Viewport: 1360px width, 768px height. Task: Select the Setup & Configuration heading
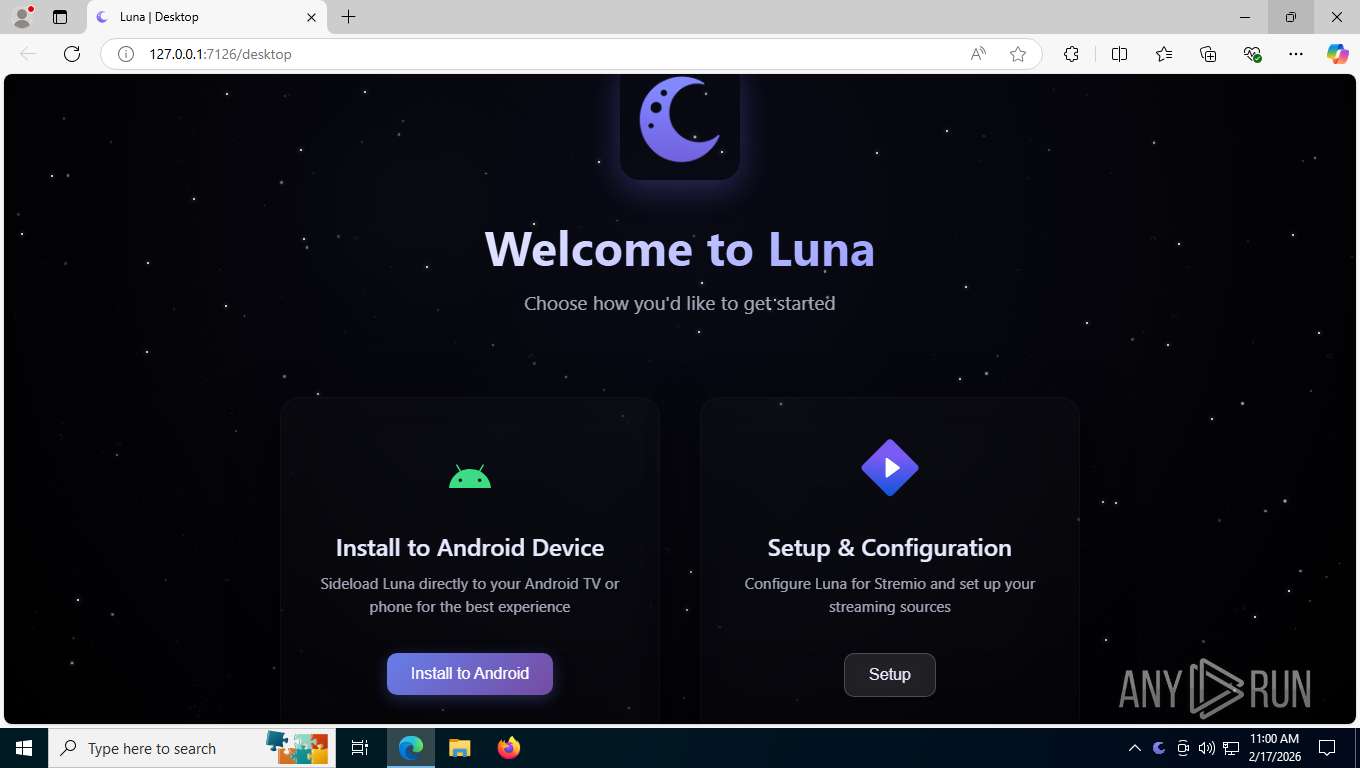pos(890,548)
